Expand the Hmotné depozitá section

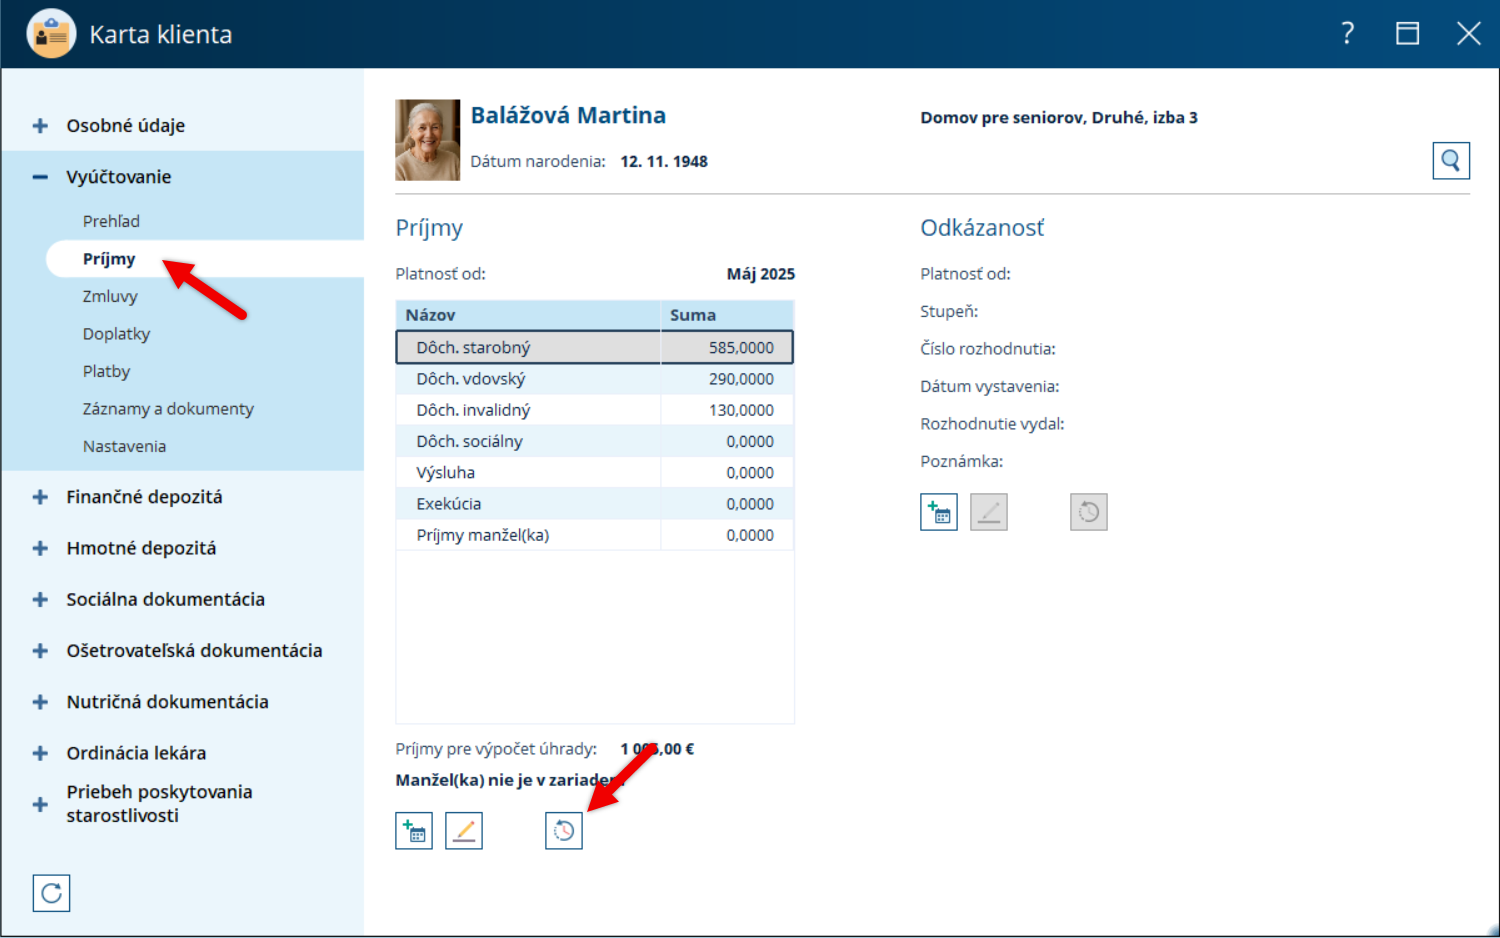click(x=40, y=548)
